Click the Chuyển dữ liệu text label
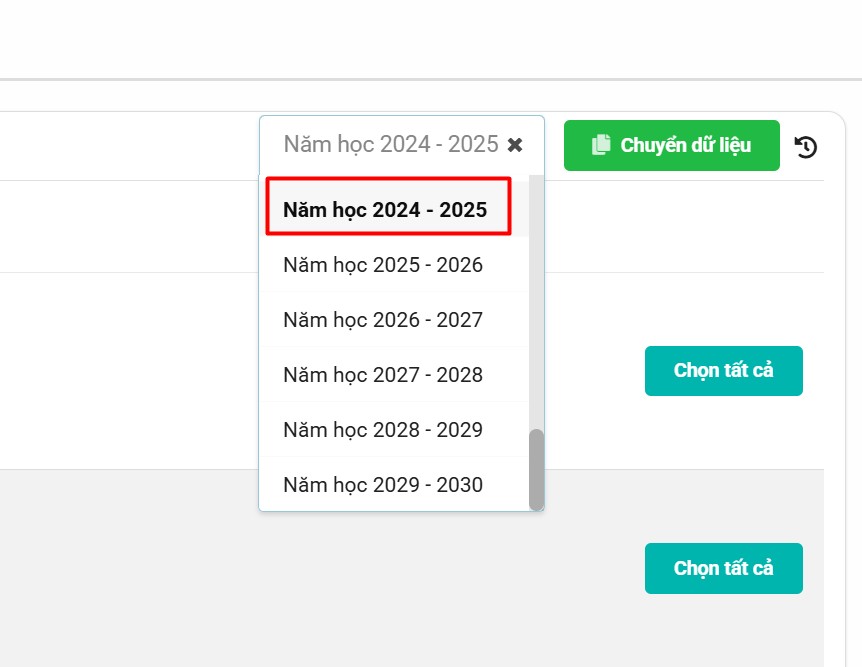This screenshot has width=862, height=667. [686, 146]
